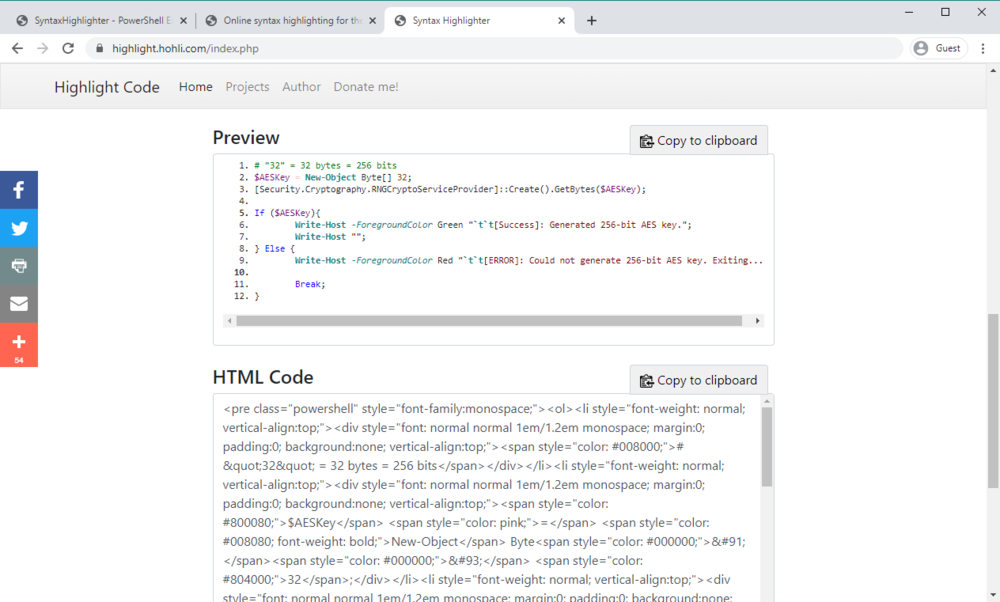Click inside the browser address bar
This screenshot has height=602, width=1000.
400,47
